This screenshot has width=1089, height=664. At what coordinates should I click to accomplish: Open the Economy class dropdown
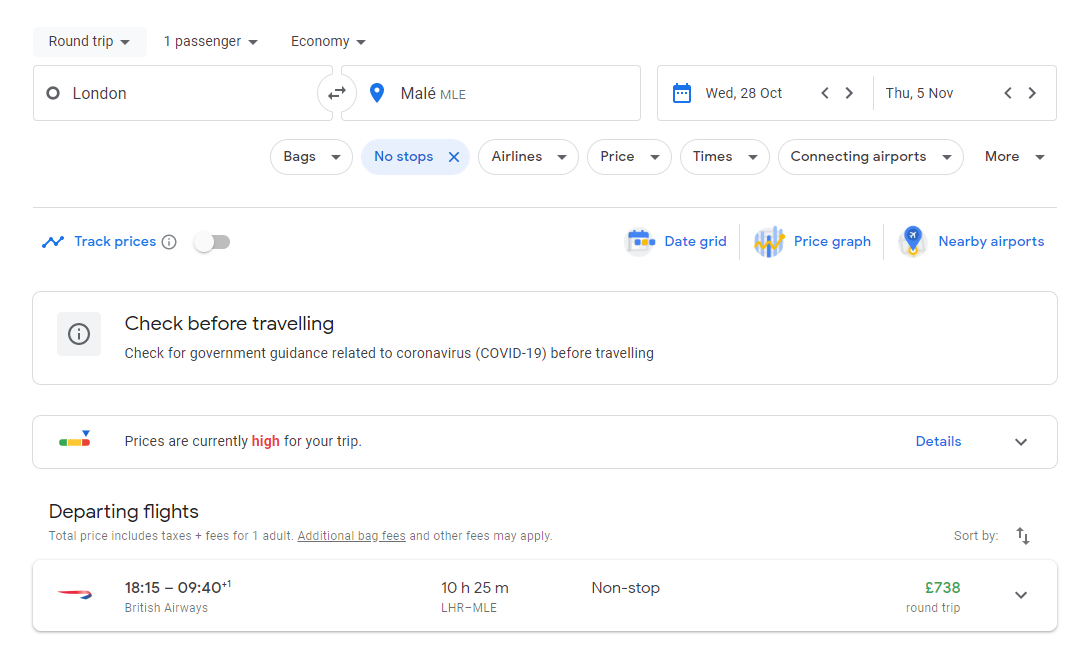click(328, 42)
